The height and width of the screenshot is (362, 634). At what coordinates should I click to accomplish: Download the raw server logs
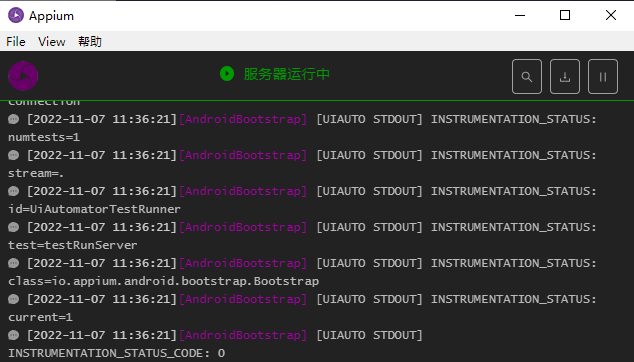click(x=564, y=76)
